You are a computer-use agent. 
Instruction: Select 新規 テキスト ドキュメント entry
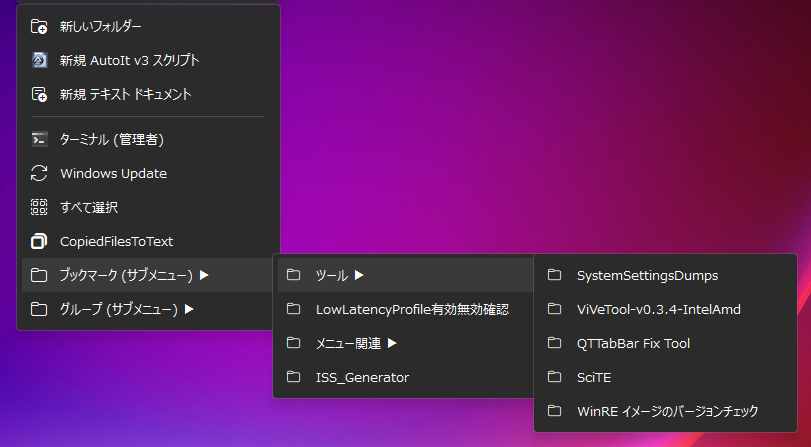(x=148, y=95)
